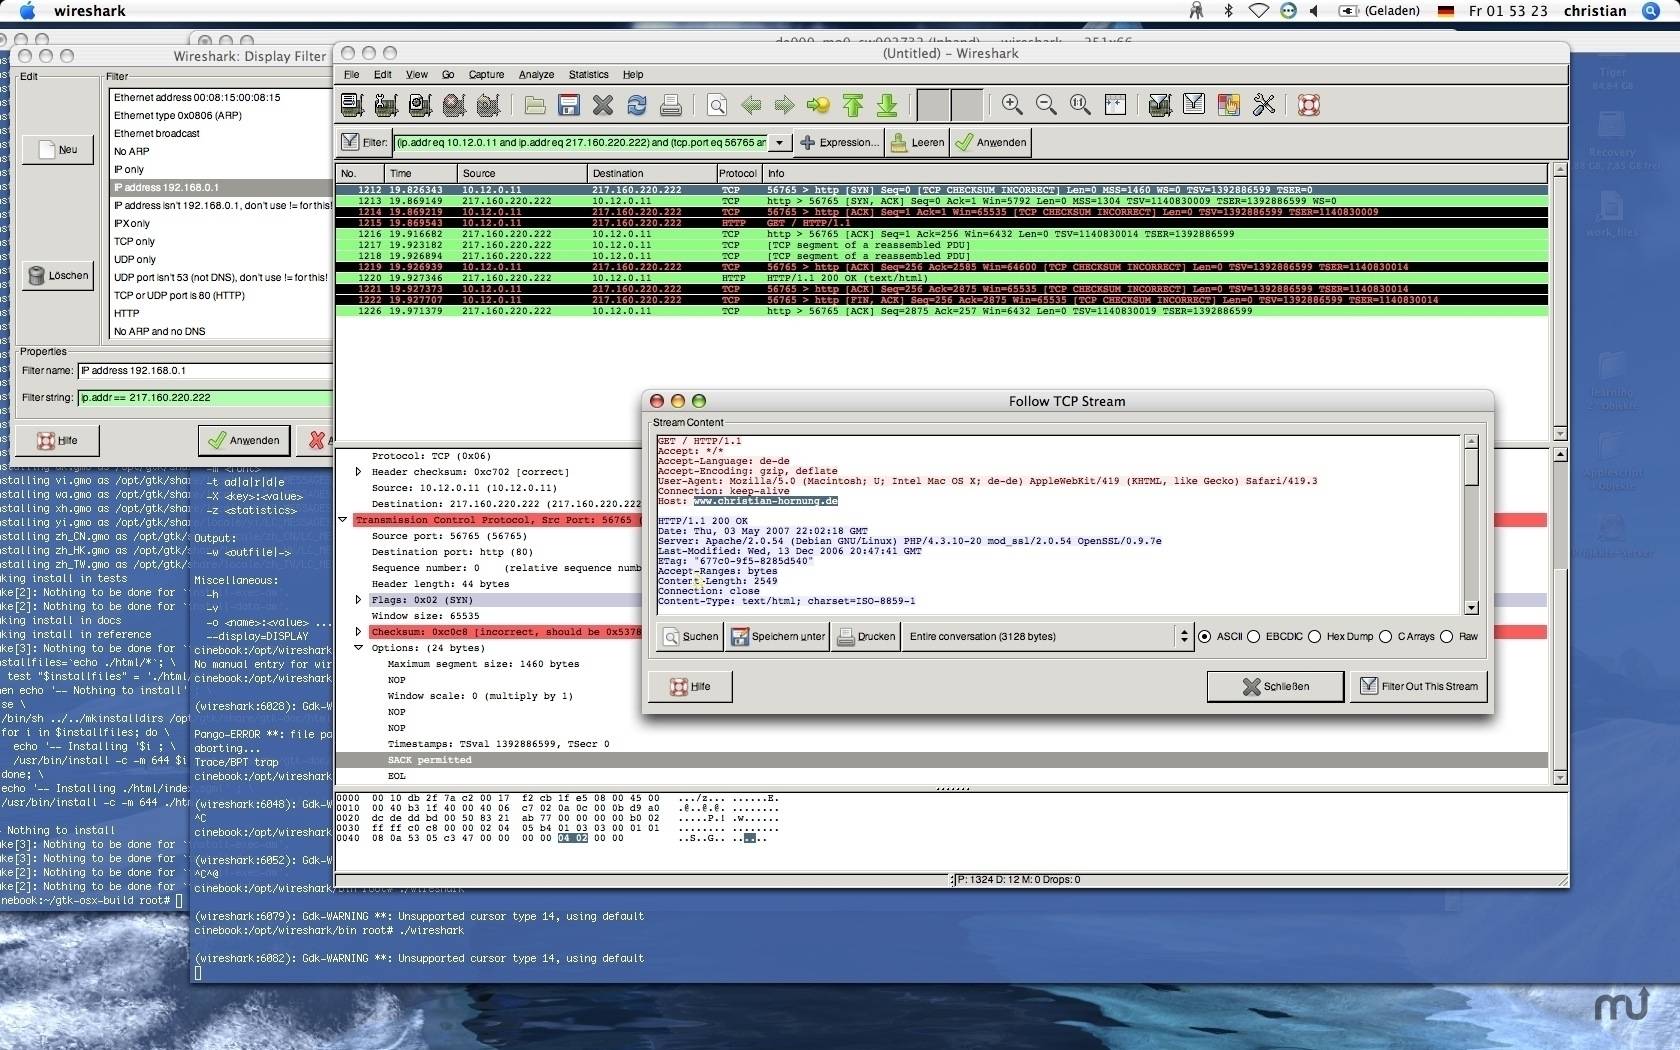Image resolution: width=1680 pixels, height=1050 pixels.
Task: Open the Capture menu
Action: (486, 75)
